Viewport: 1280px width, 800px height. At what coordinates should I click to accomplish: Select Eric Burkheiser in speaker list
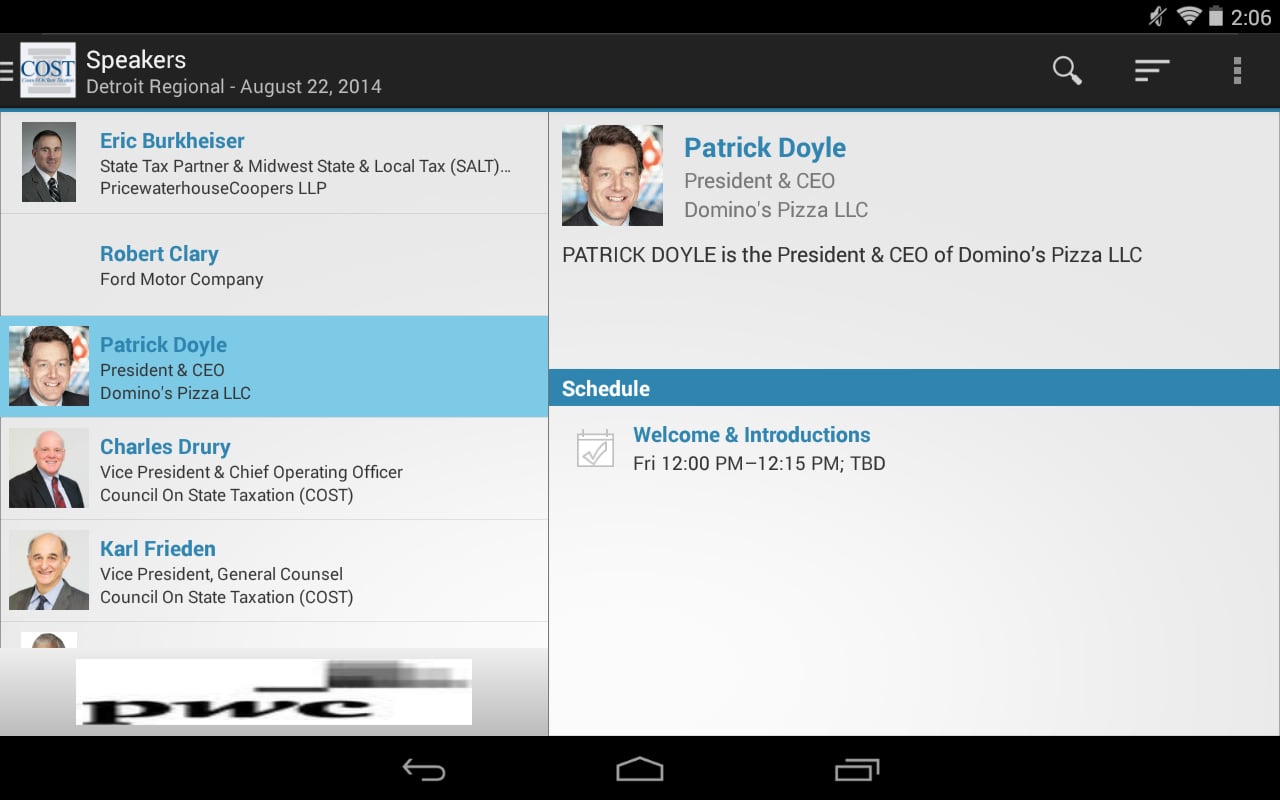click(274, 163)
